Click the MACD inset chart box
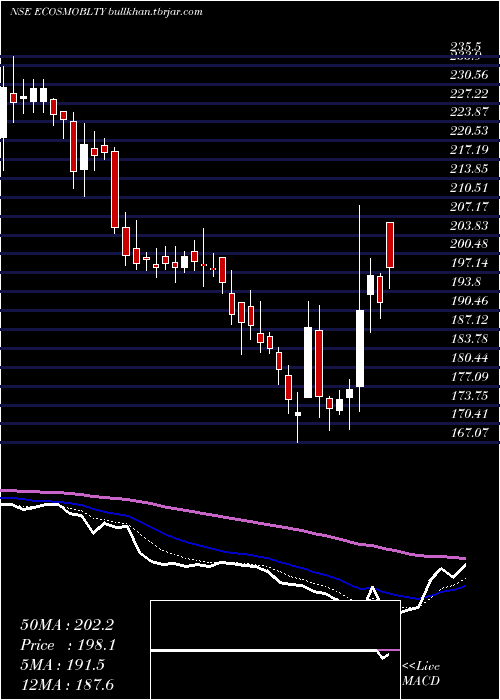This screenshot has height=700, width=500. click(275, 650)
